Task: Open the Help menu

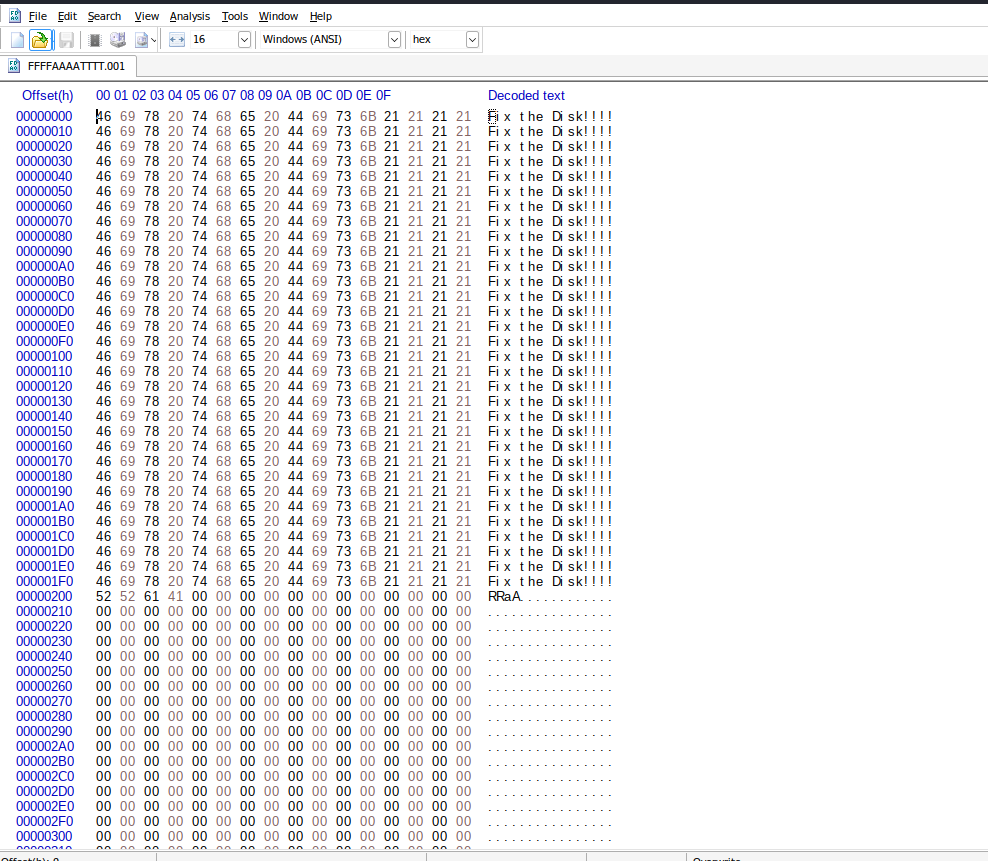Action: (321, 16)
